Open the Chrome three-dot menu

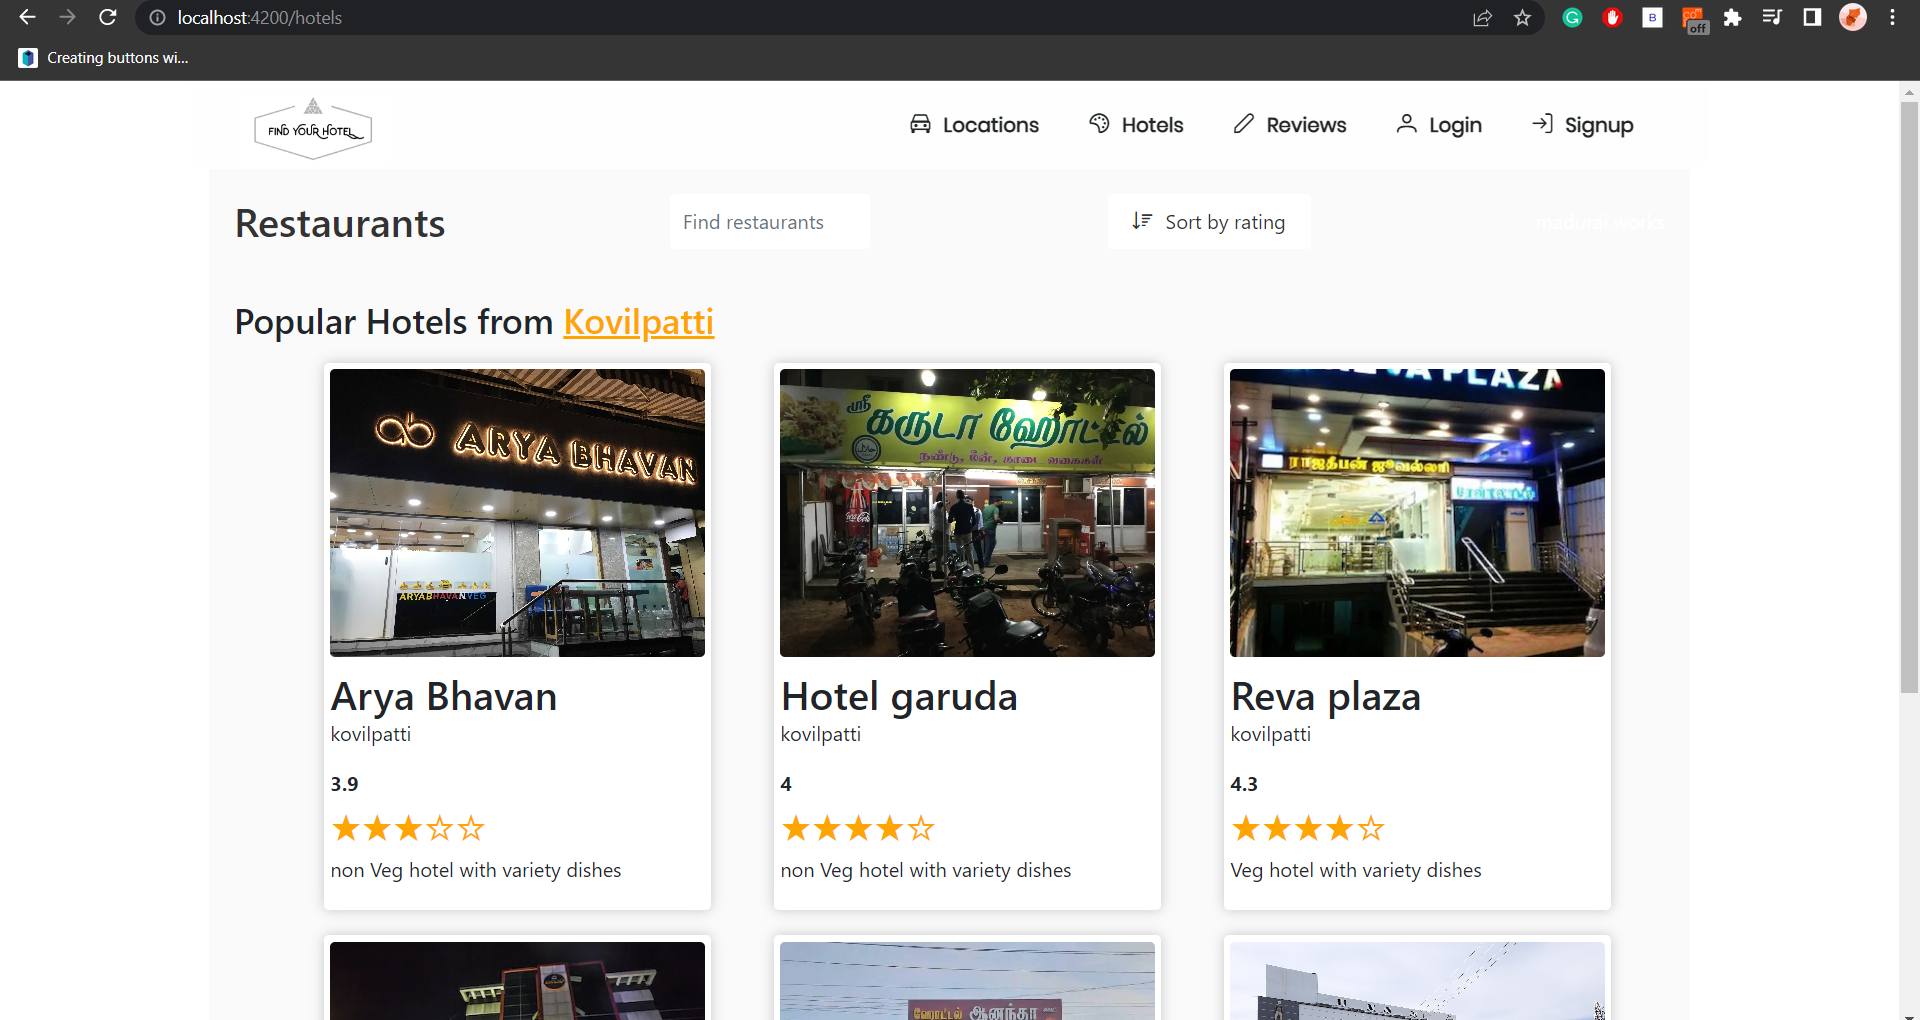[x=1892, y=18]
